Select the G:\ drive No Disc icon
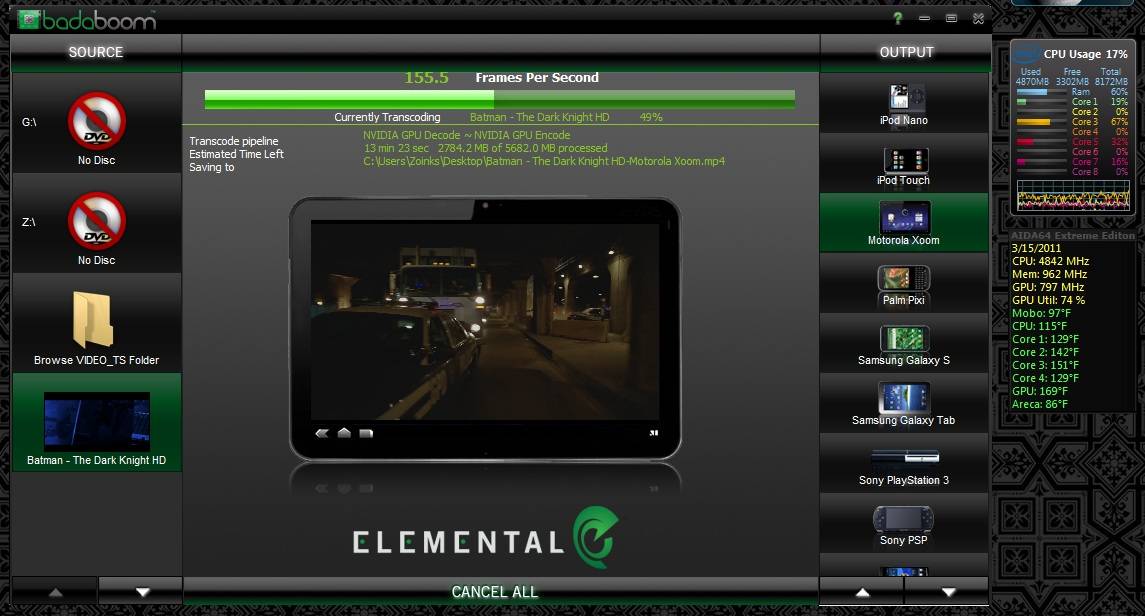The width and height of the screenshot is (1145, 616). coord(96,120)
